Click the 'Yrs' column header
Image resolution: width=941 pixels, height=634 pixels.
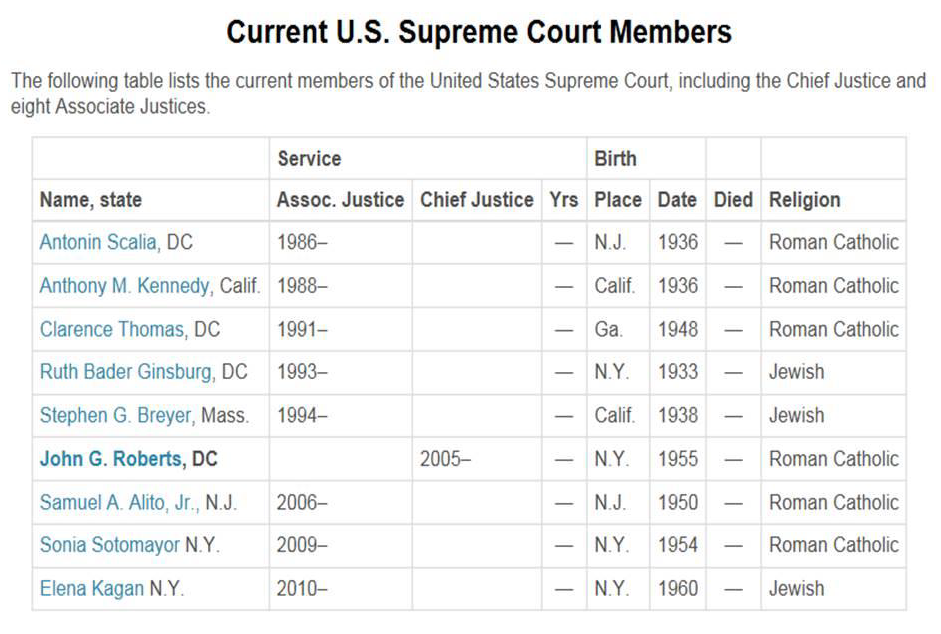pyautogui.click(x=564, y=200)
